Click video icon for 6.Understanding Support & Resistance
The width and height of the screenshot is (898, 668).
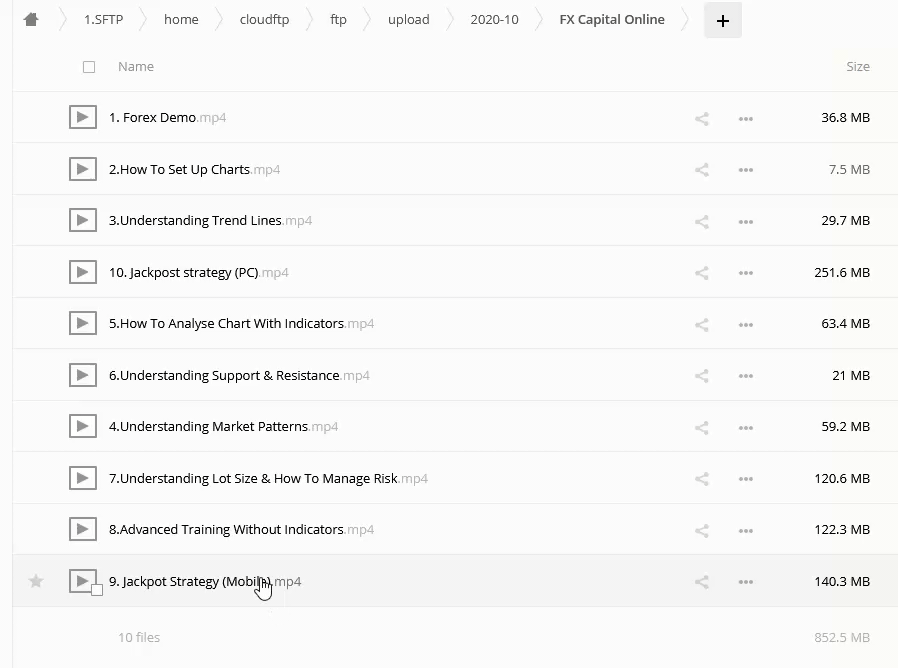(x=82, y=376)
